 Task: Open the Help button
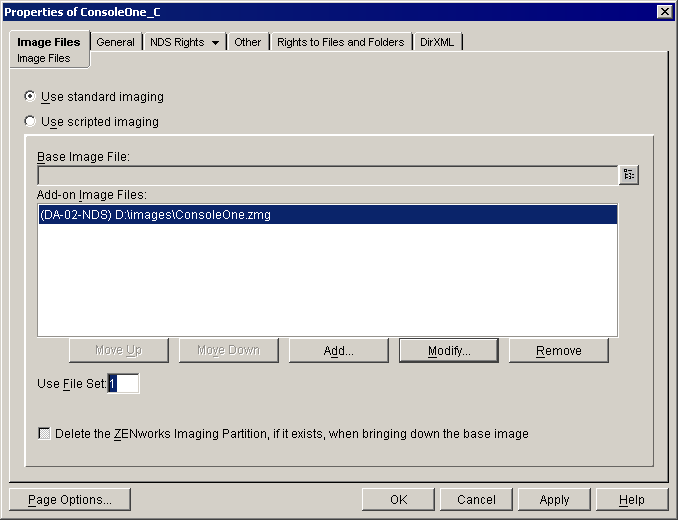pyautogui.click(x=632, y=500)
